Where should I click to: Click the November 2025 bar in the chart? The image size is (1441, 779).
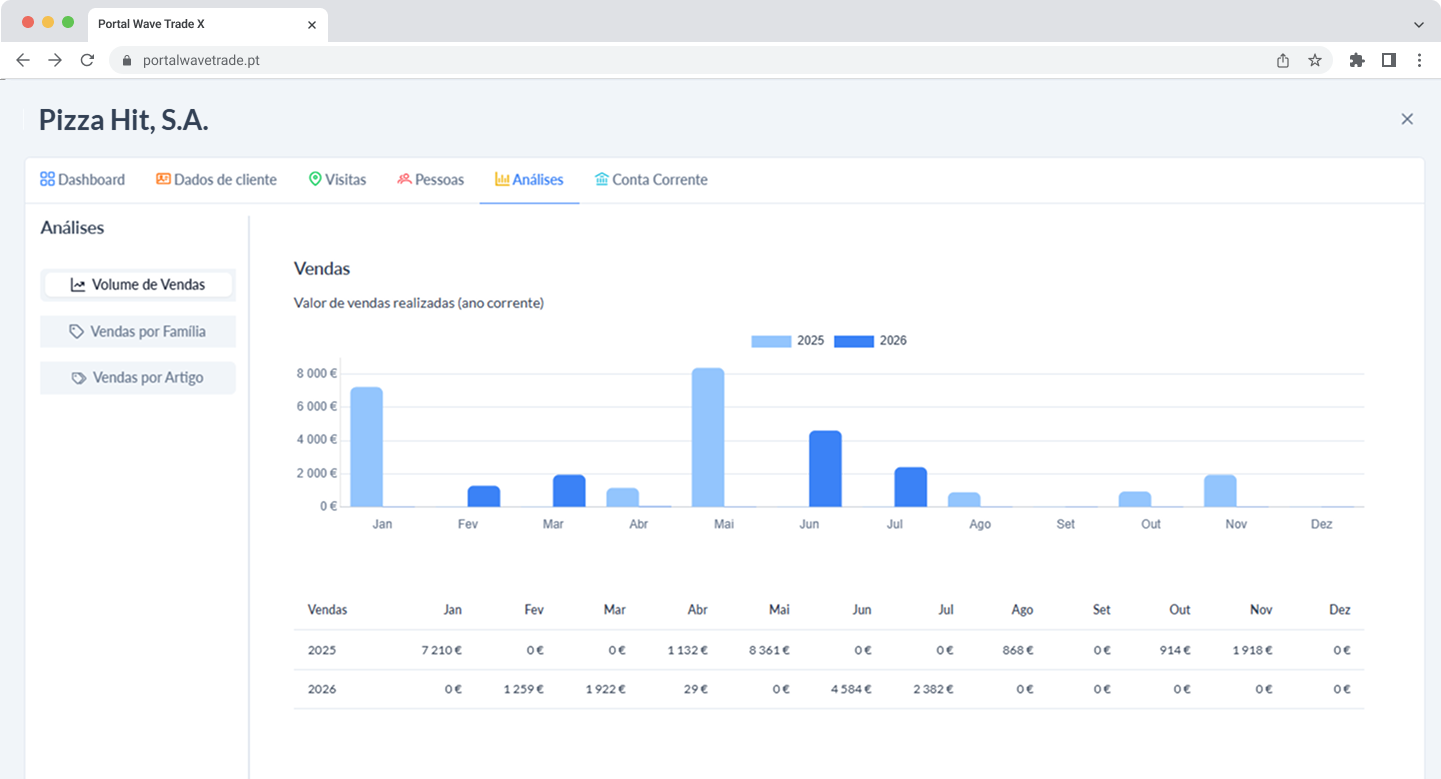[1220, 491]
